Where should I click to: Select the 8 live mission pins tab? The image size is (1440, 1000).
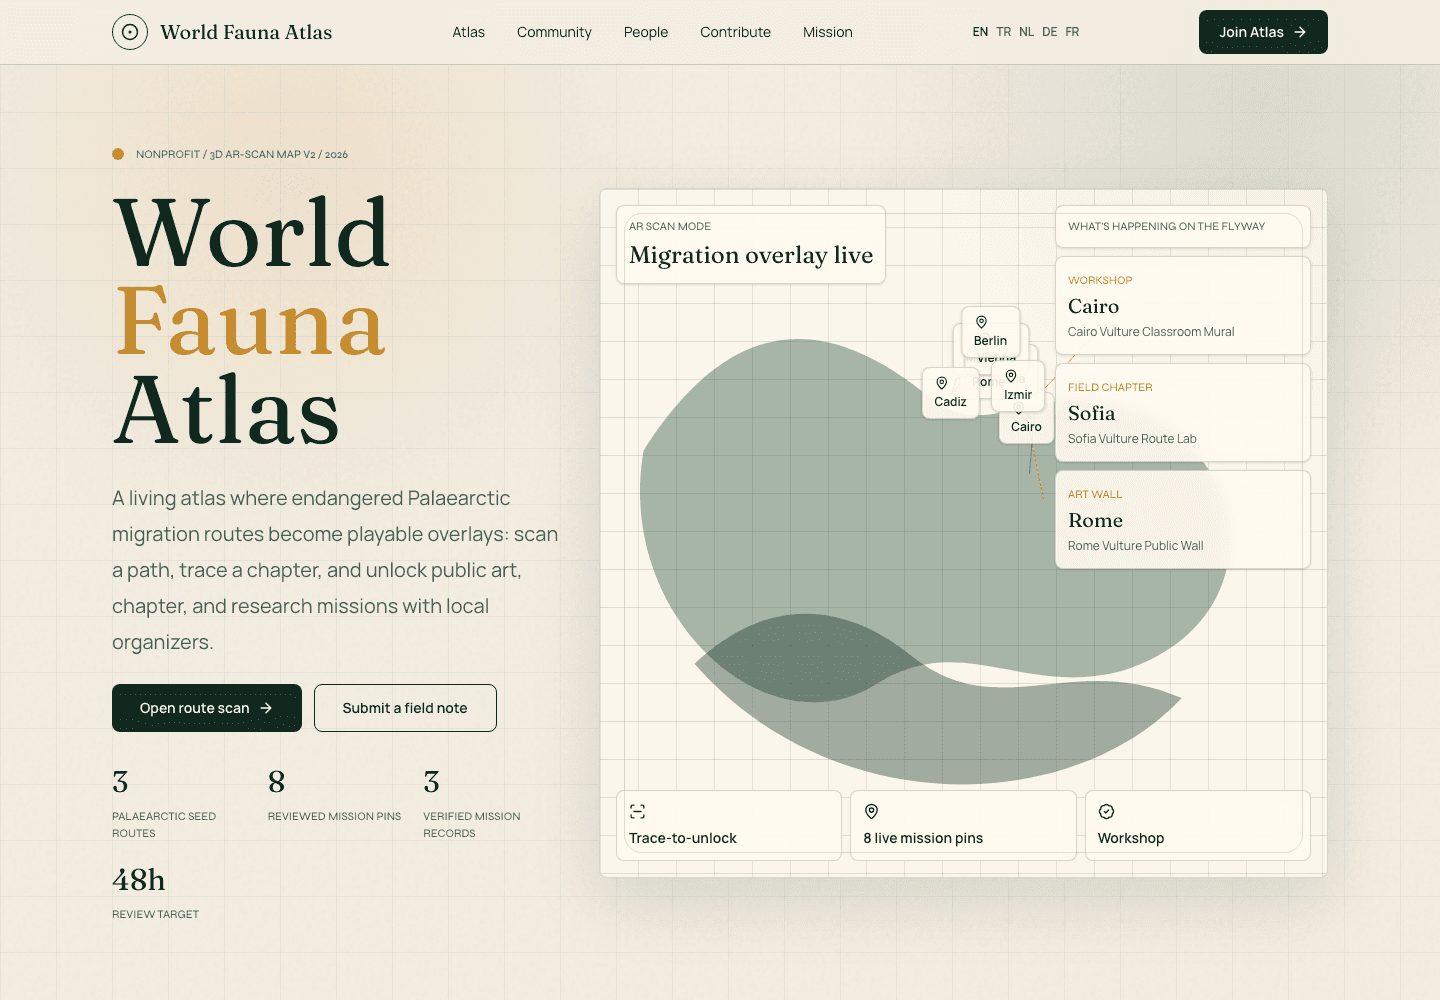[x=963, y=825]
